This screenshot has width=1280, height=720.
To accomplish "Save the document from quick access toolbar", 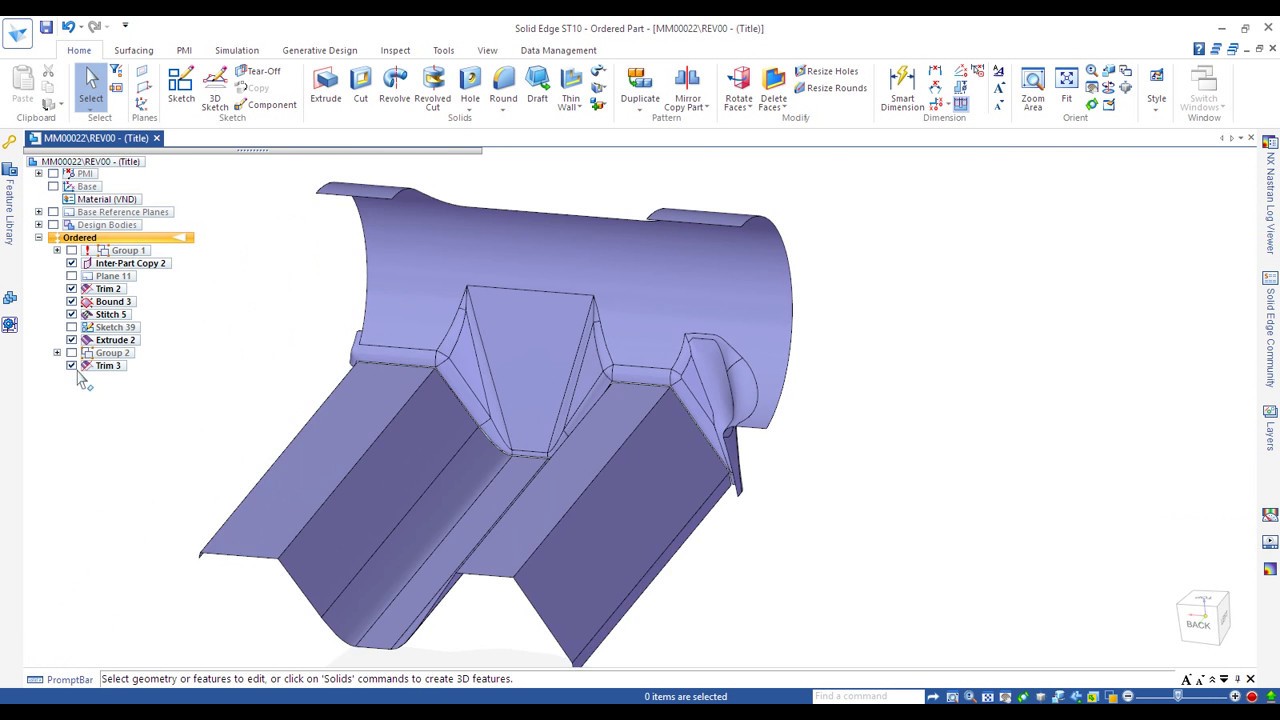I will 46,27.
